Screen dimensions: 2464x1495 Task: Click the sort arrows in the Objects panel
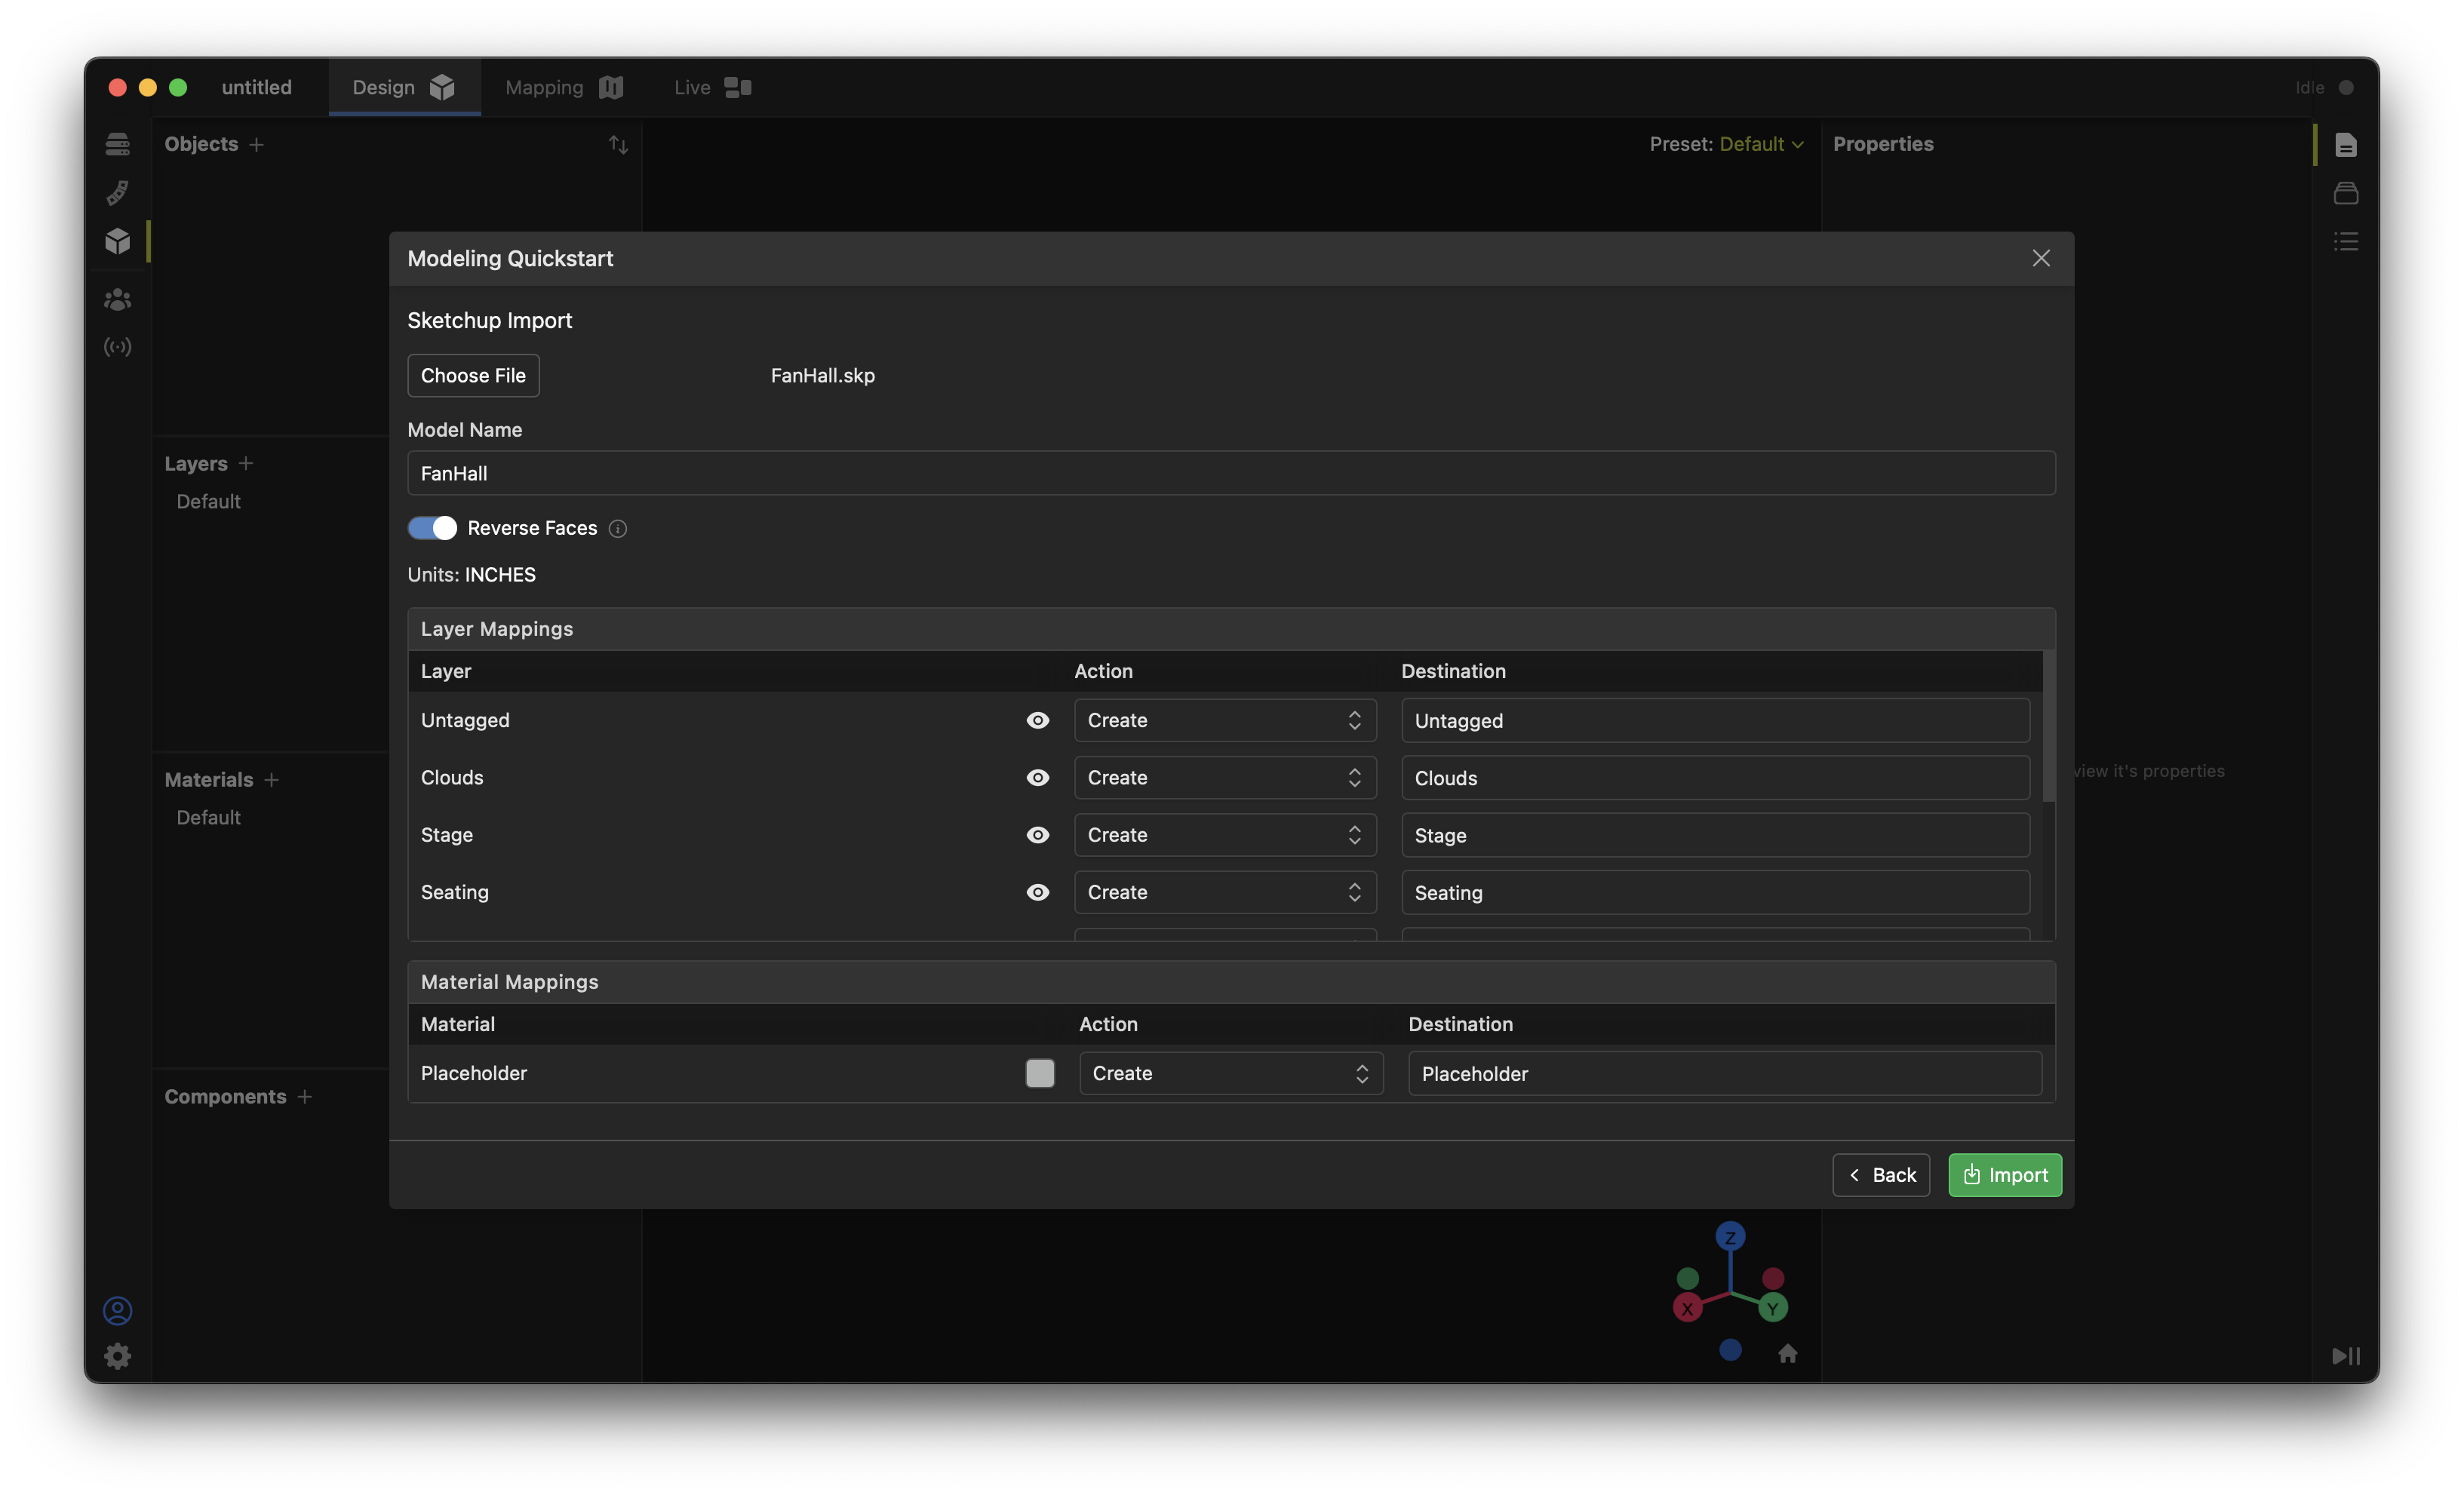click(x=618, y=145)
